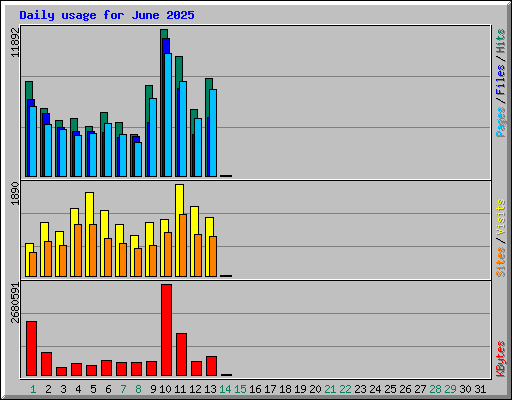Click day label 25 on the x-axis
512x400 pixels.
coord(390,389)
